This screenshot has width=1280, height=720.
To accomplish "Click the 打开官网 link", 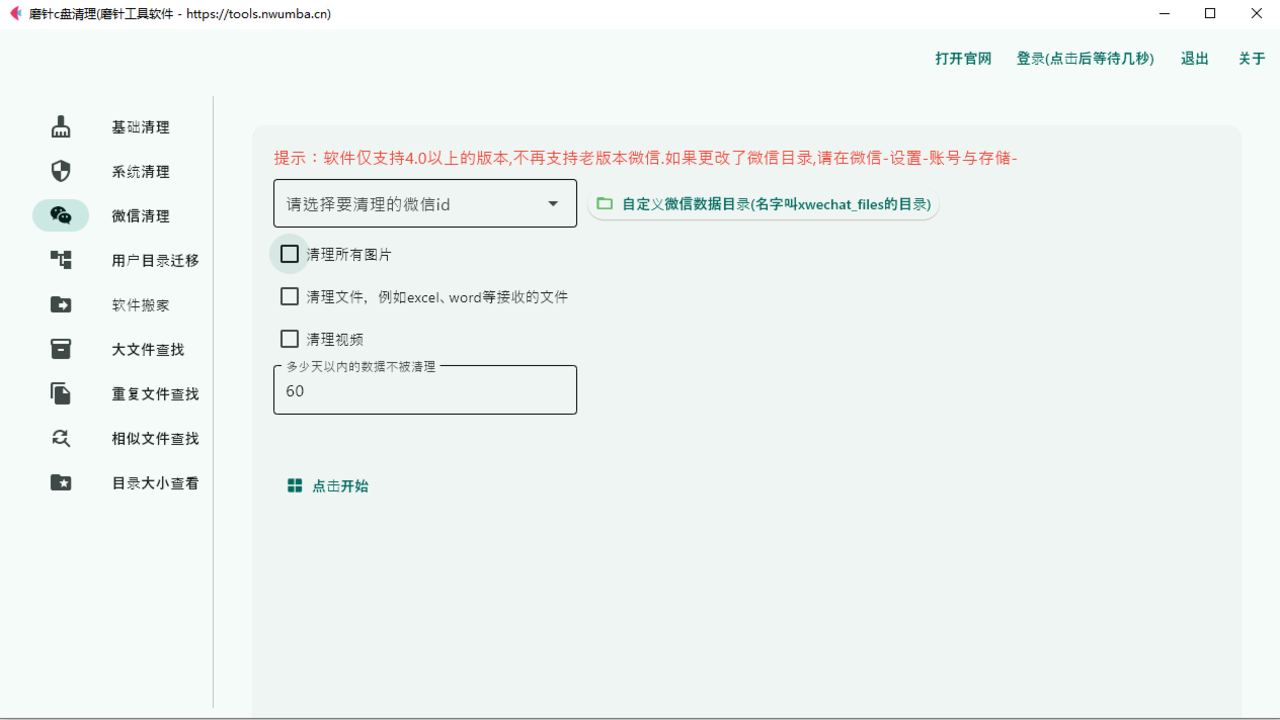I will pyautogui.click(x=963, y=58).
